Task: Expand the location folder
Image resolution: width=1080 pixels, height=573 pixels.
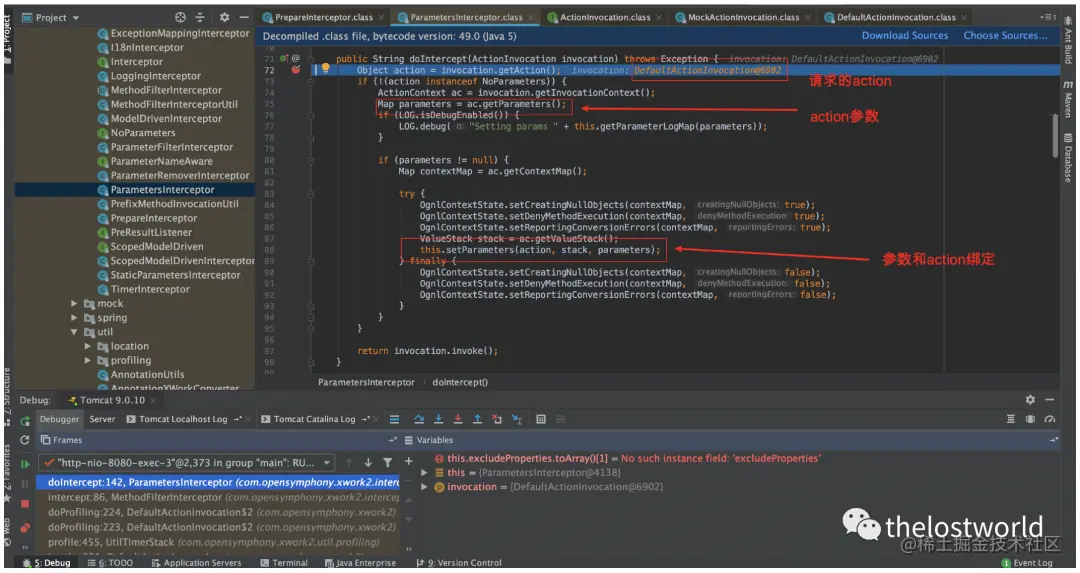Action: (87, 346)
